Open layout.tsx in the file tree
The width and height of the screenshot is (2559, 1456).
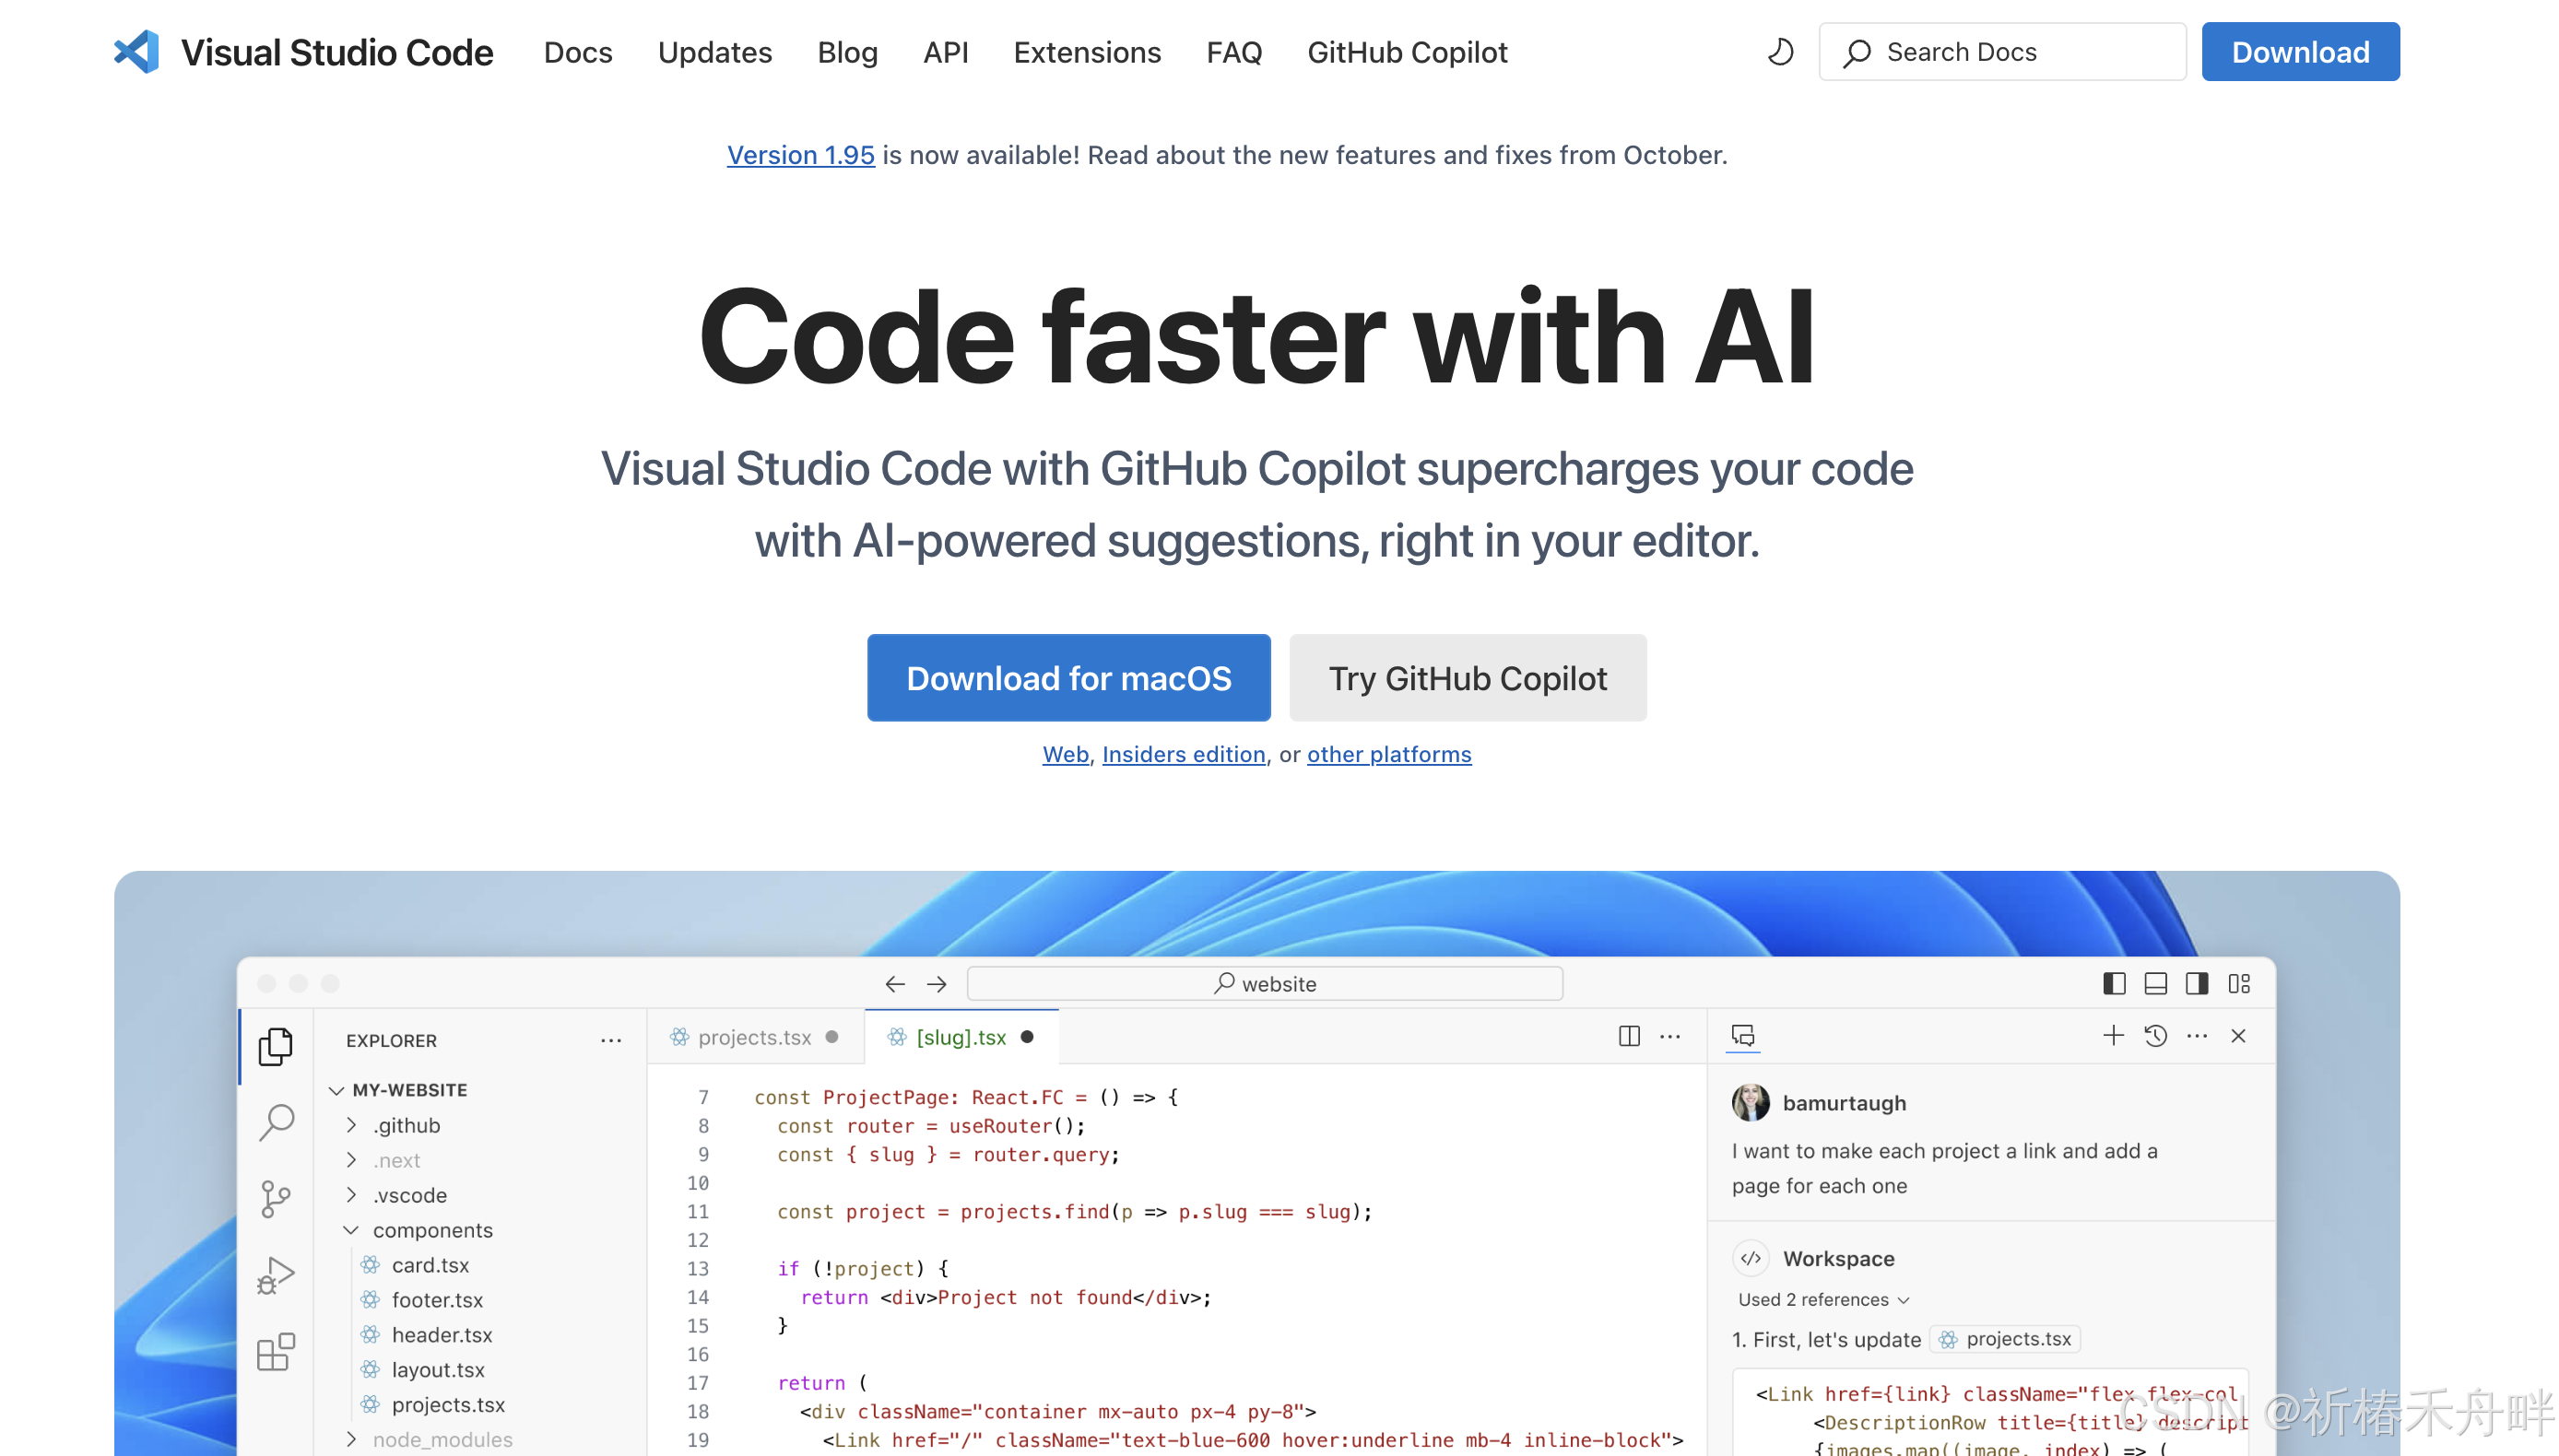tap(438, 1370)
